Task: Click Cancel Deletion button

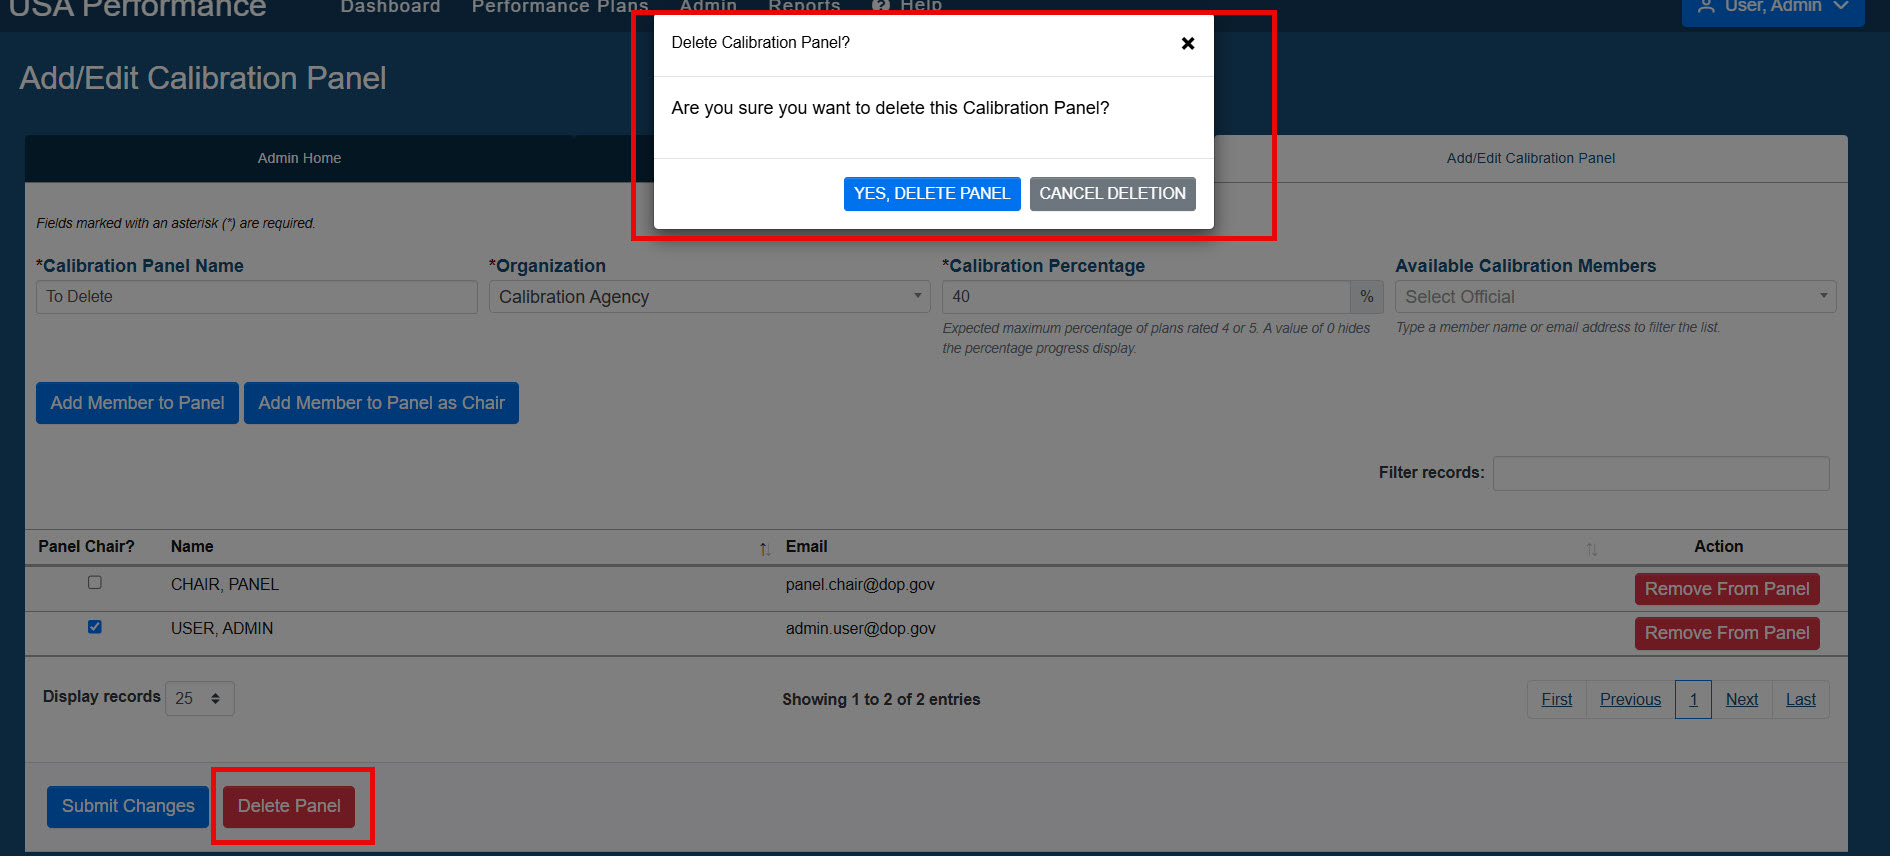Action: pyautogui.click(x=1112, y=194)
